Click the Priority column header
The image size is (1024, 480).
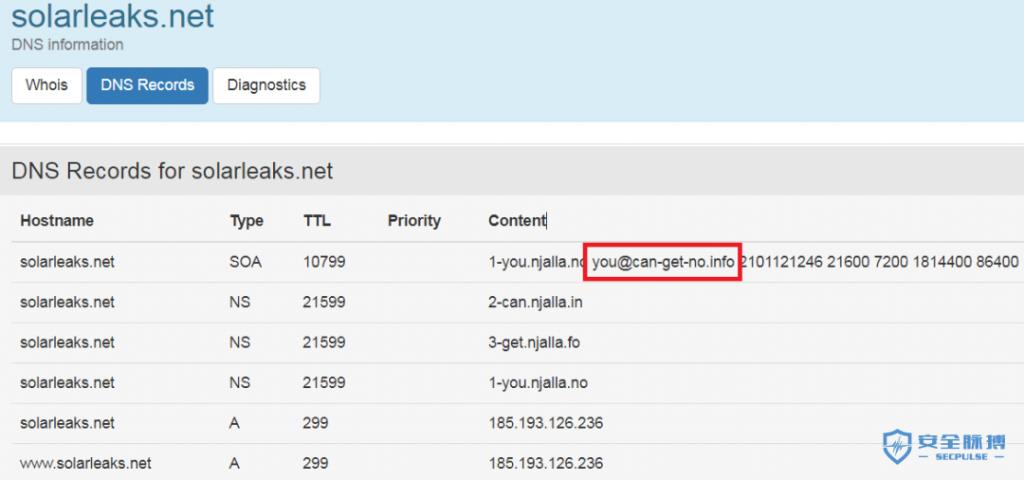[x=414, y=221]
